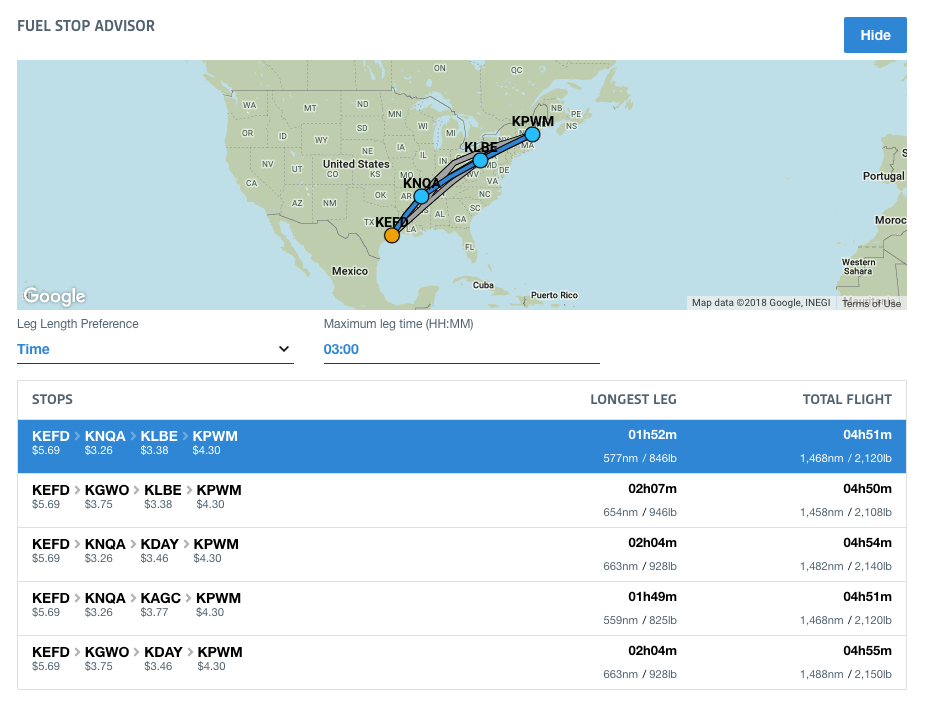
Task: Sort by Total Flight column header
Action: [846, 399]
